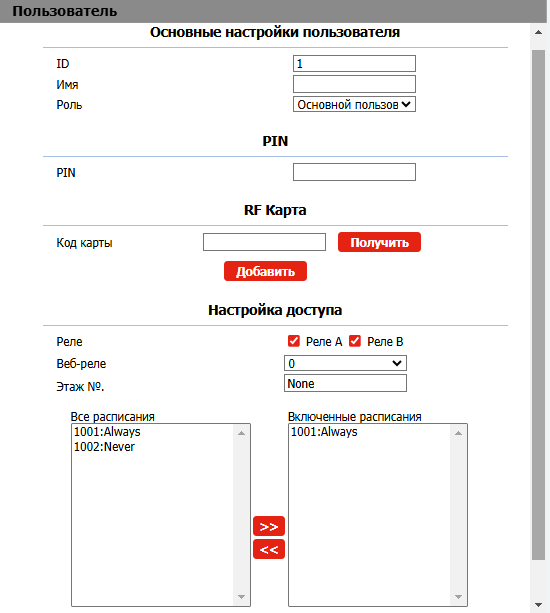This screenshot has width=550, height=613.
Task: Focus the PIN input field
Action: (x=354, y=172)
